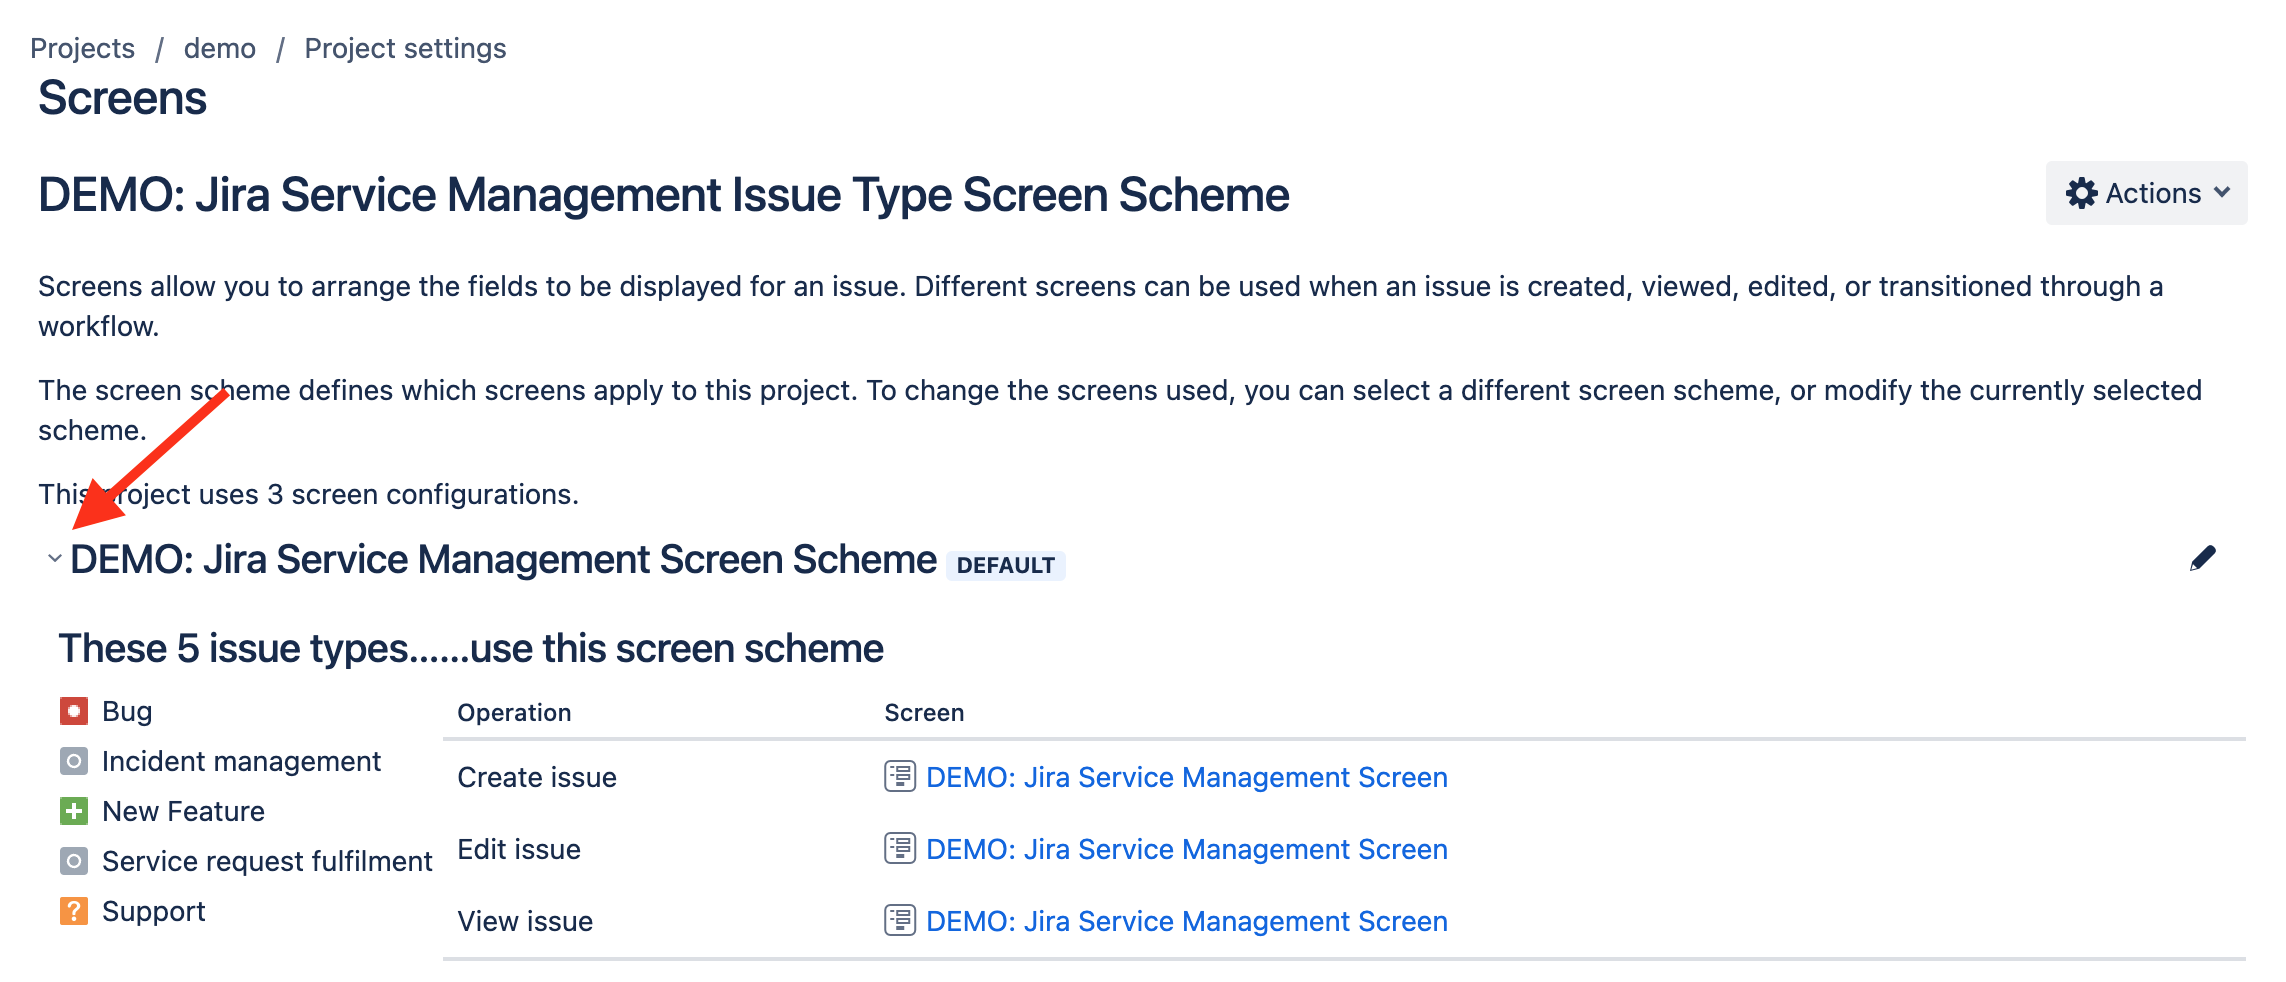Viewport: 2286px width, 982px height.
Task: Select the New Feature label
Action: click(183, 811)
